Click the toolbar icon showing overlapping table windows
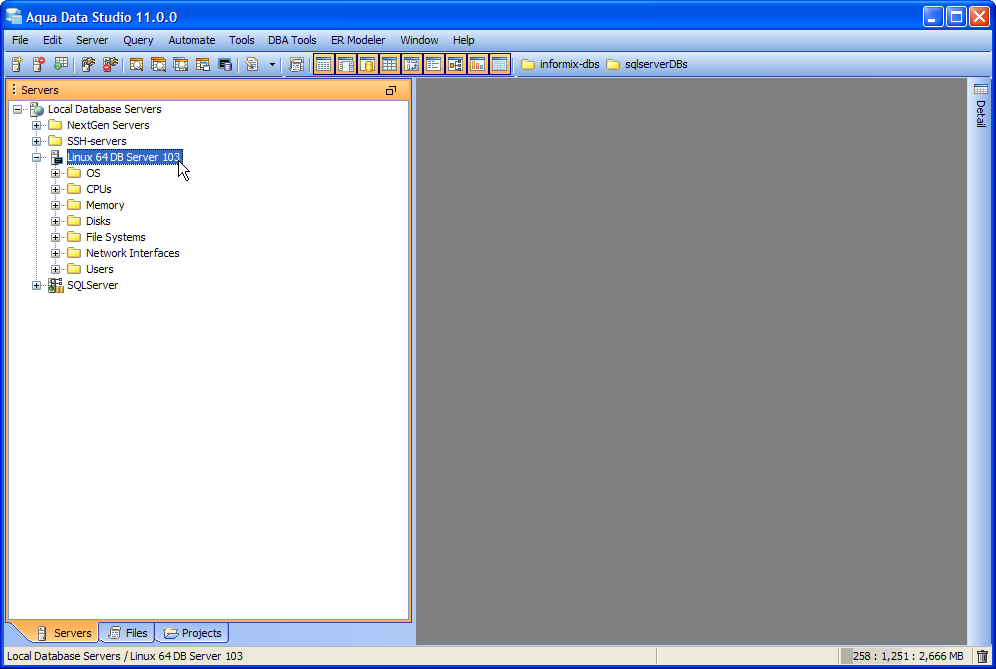996x669 pixels. coord(203,64)
